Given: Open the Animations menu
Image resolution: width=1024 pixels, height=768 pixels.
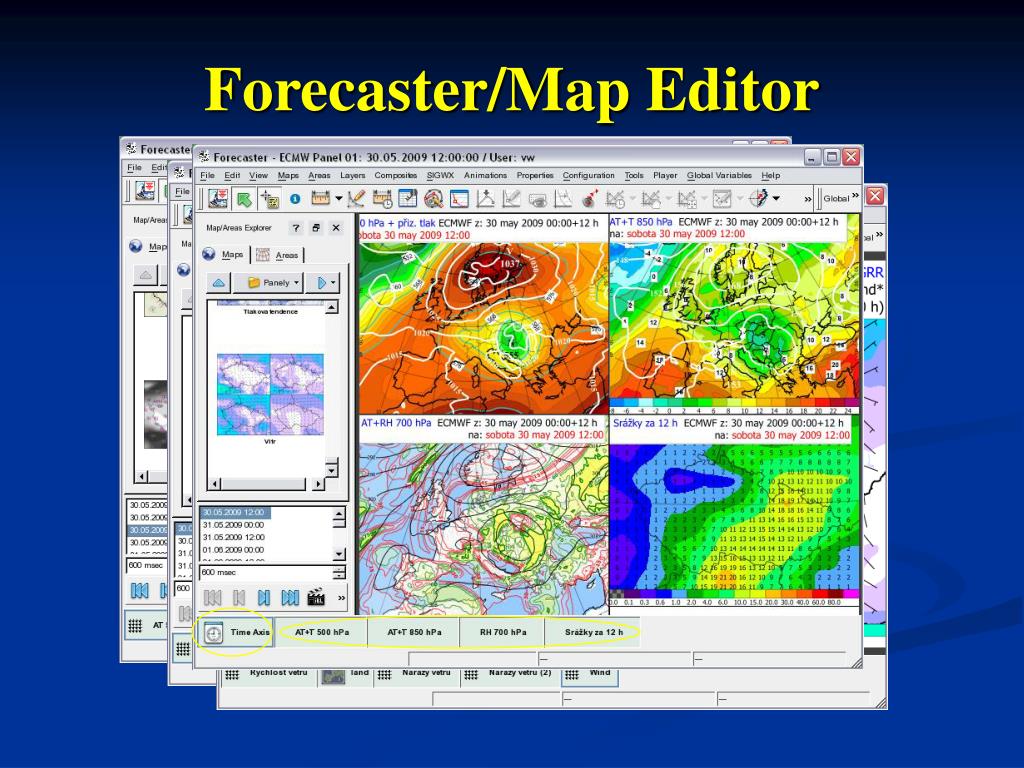Looking at the screenshot, I should pos(485,176).
